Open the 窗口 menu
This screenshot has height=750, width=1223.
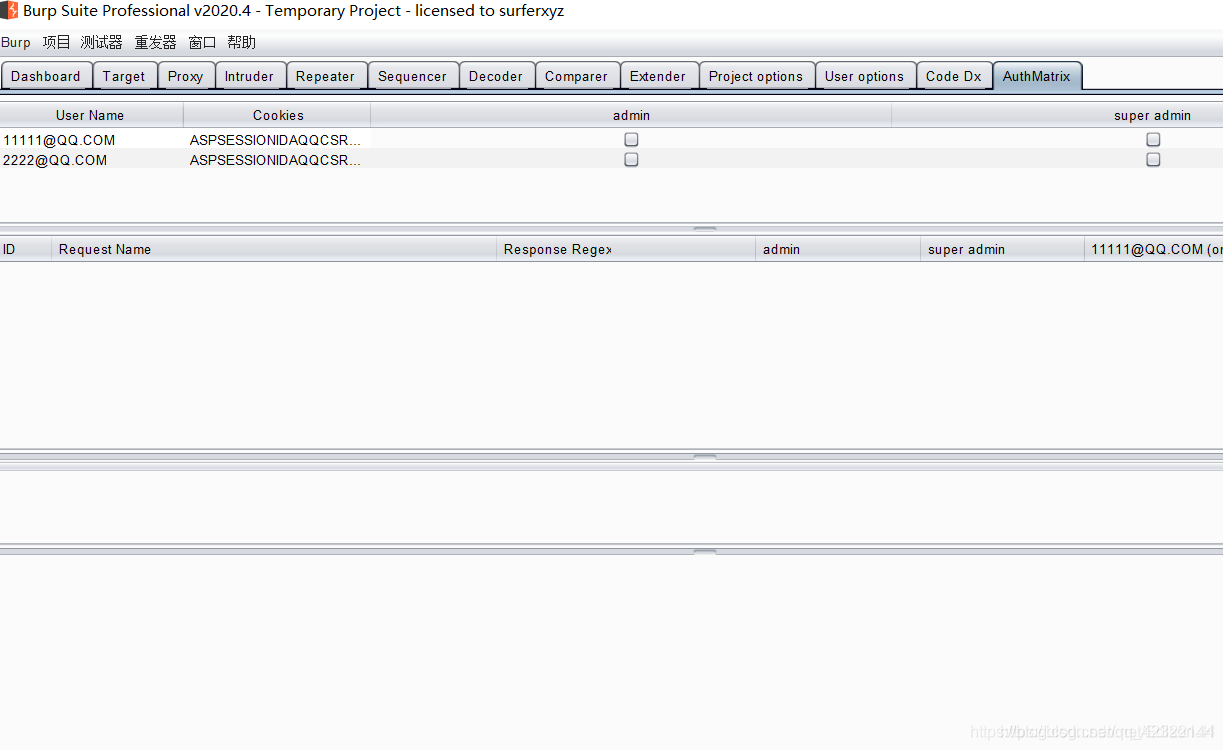point(202,42)
